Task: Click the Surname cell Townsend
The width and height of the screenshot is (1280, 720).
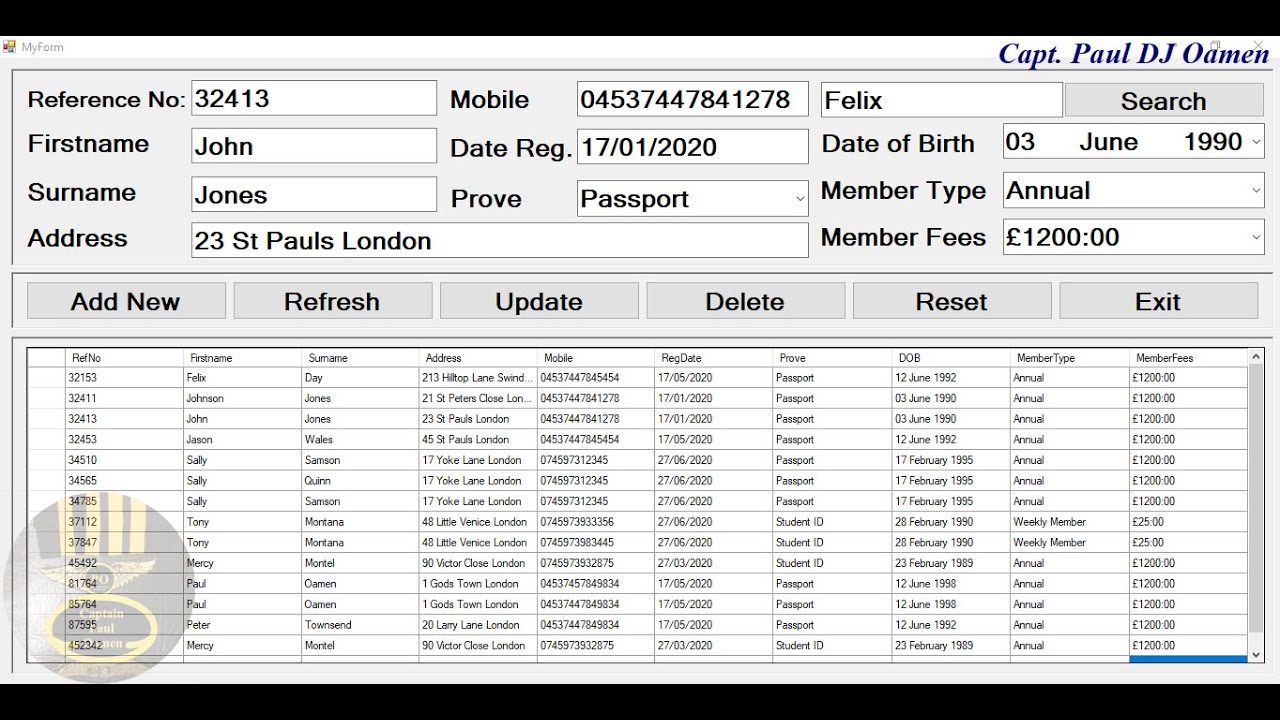Action: click(361, 625)
